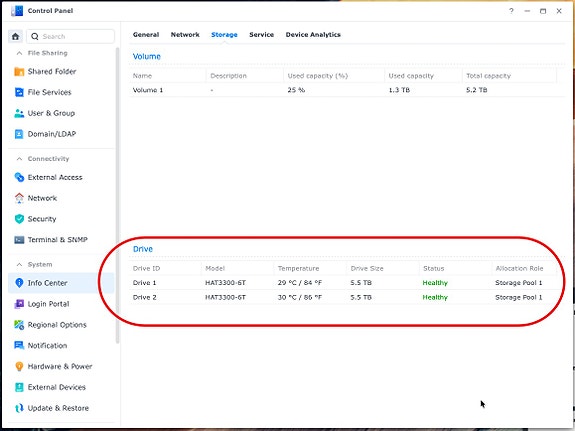
Task: Select the Domain/LDAP icon
Action: point(19,134)
